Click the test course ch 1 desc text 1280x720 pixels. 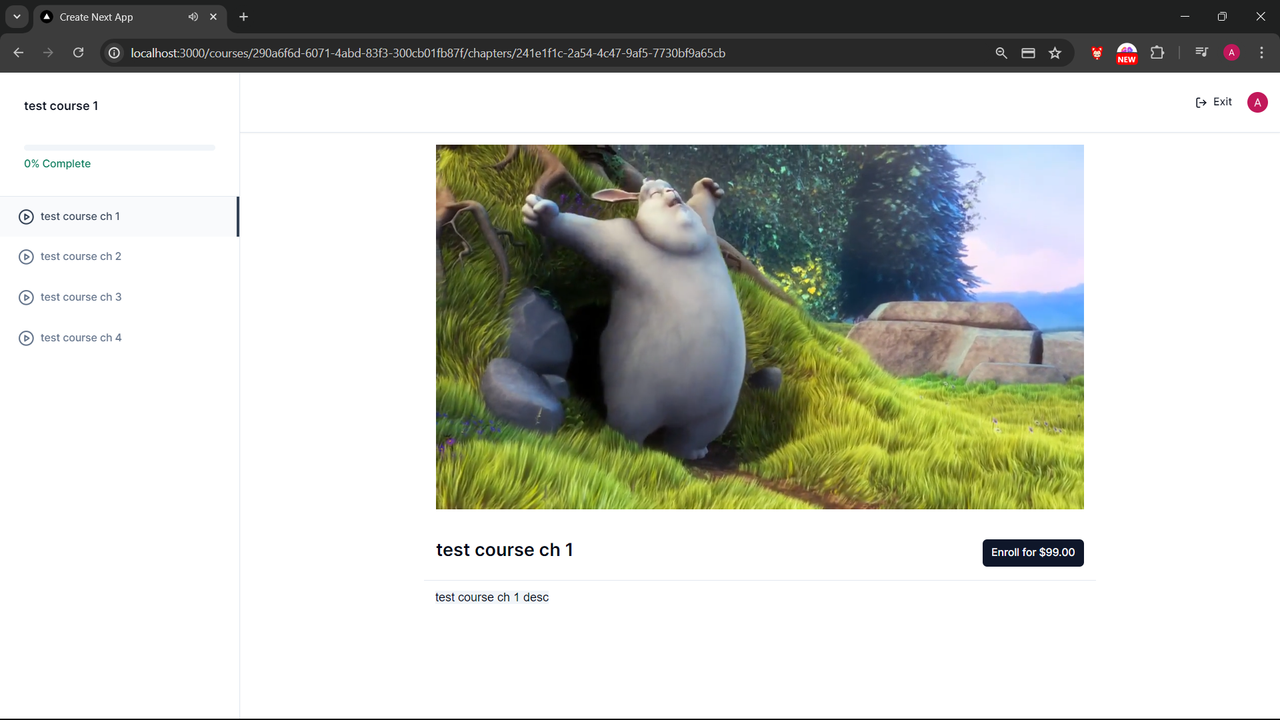(x=492, y=597)
